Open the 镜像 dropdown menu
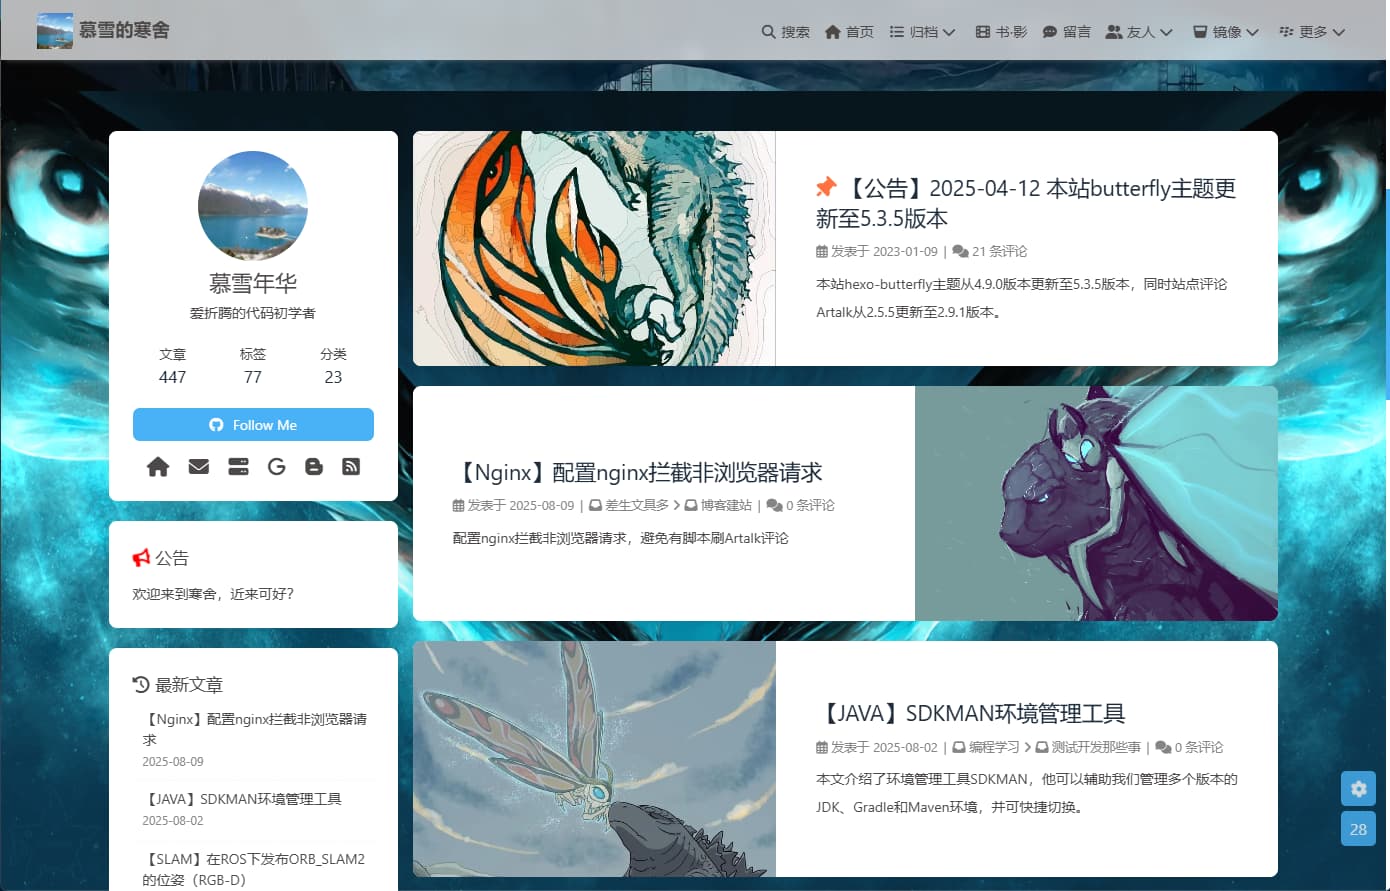 (1225, 32)
